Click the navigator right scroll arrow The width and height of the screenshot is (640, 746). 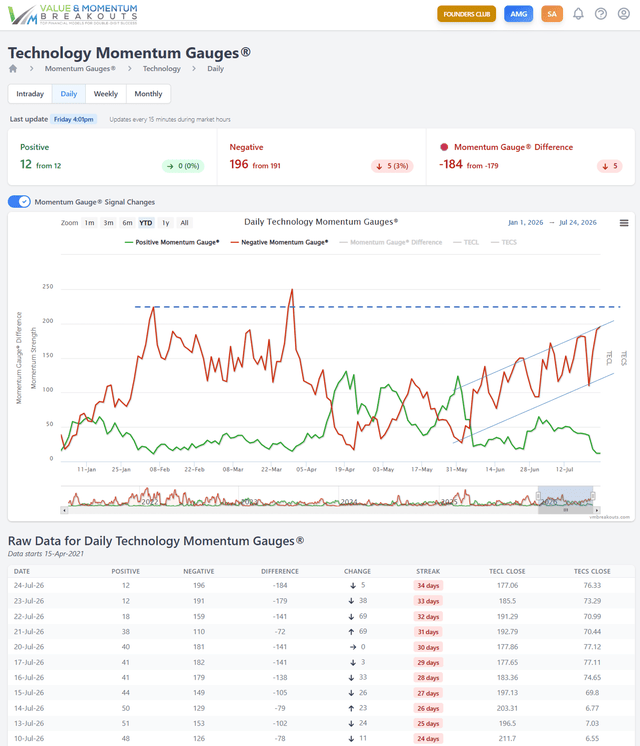tap(597, 510)
